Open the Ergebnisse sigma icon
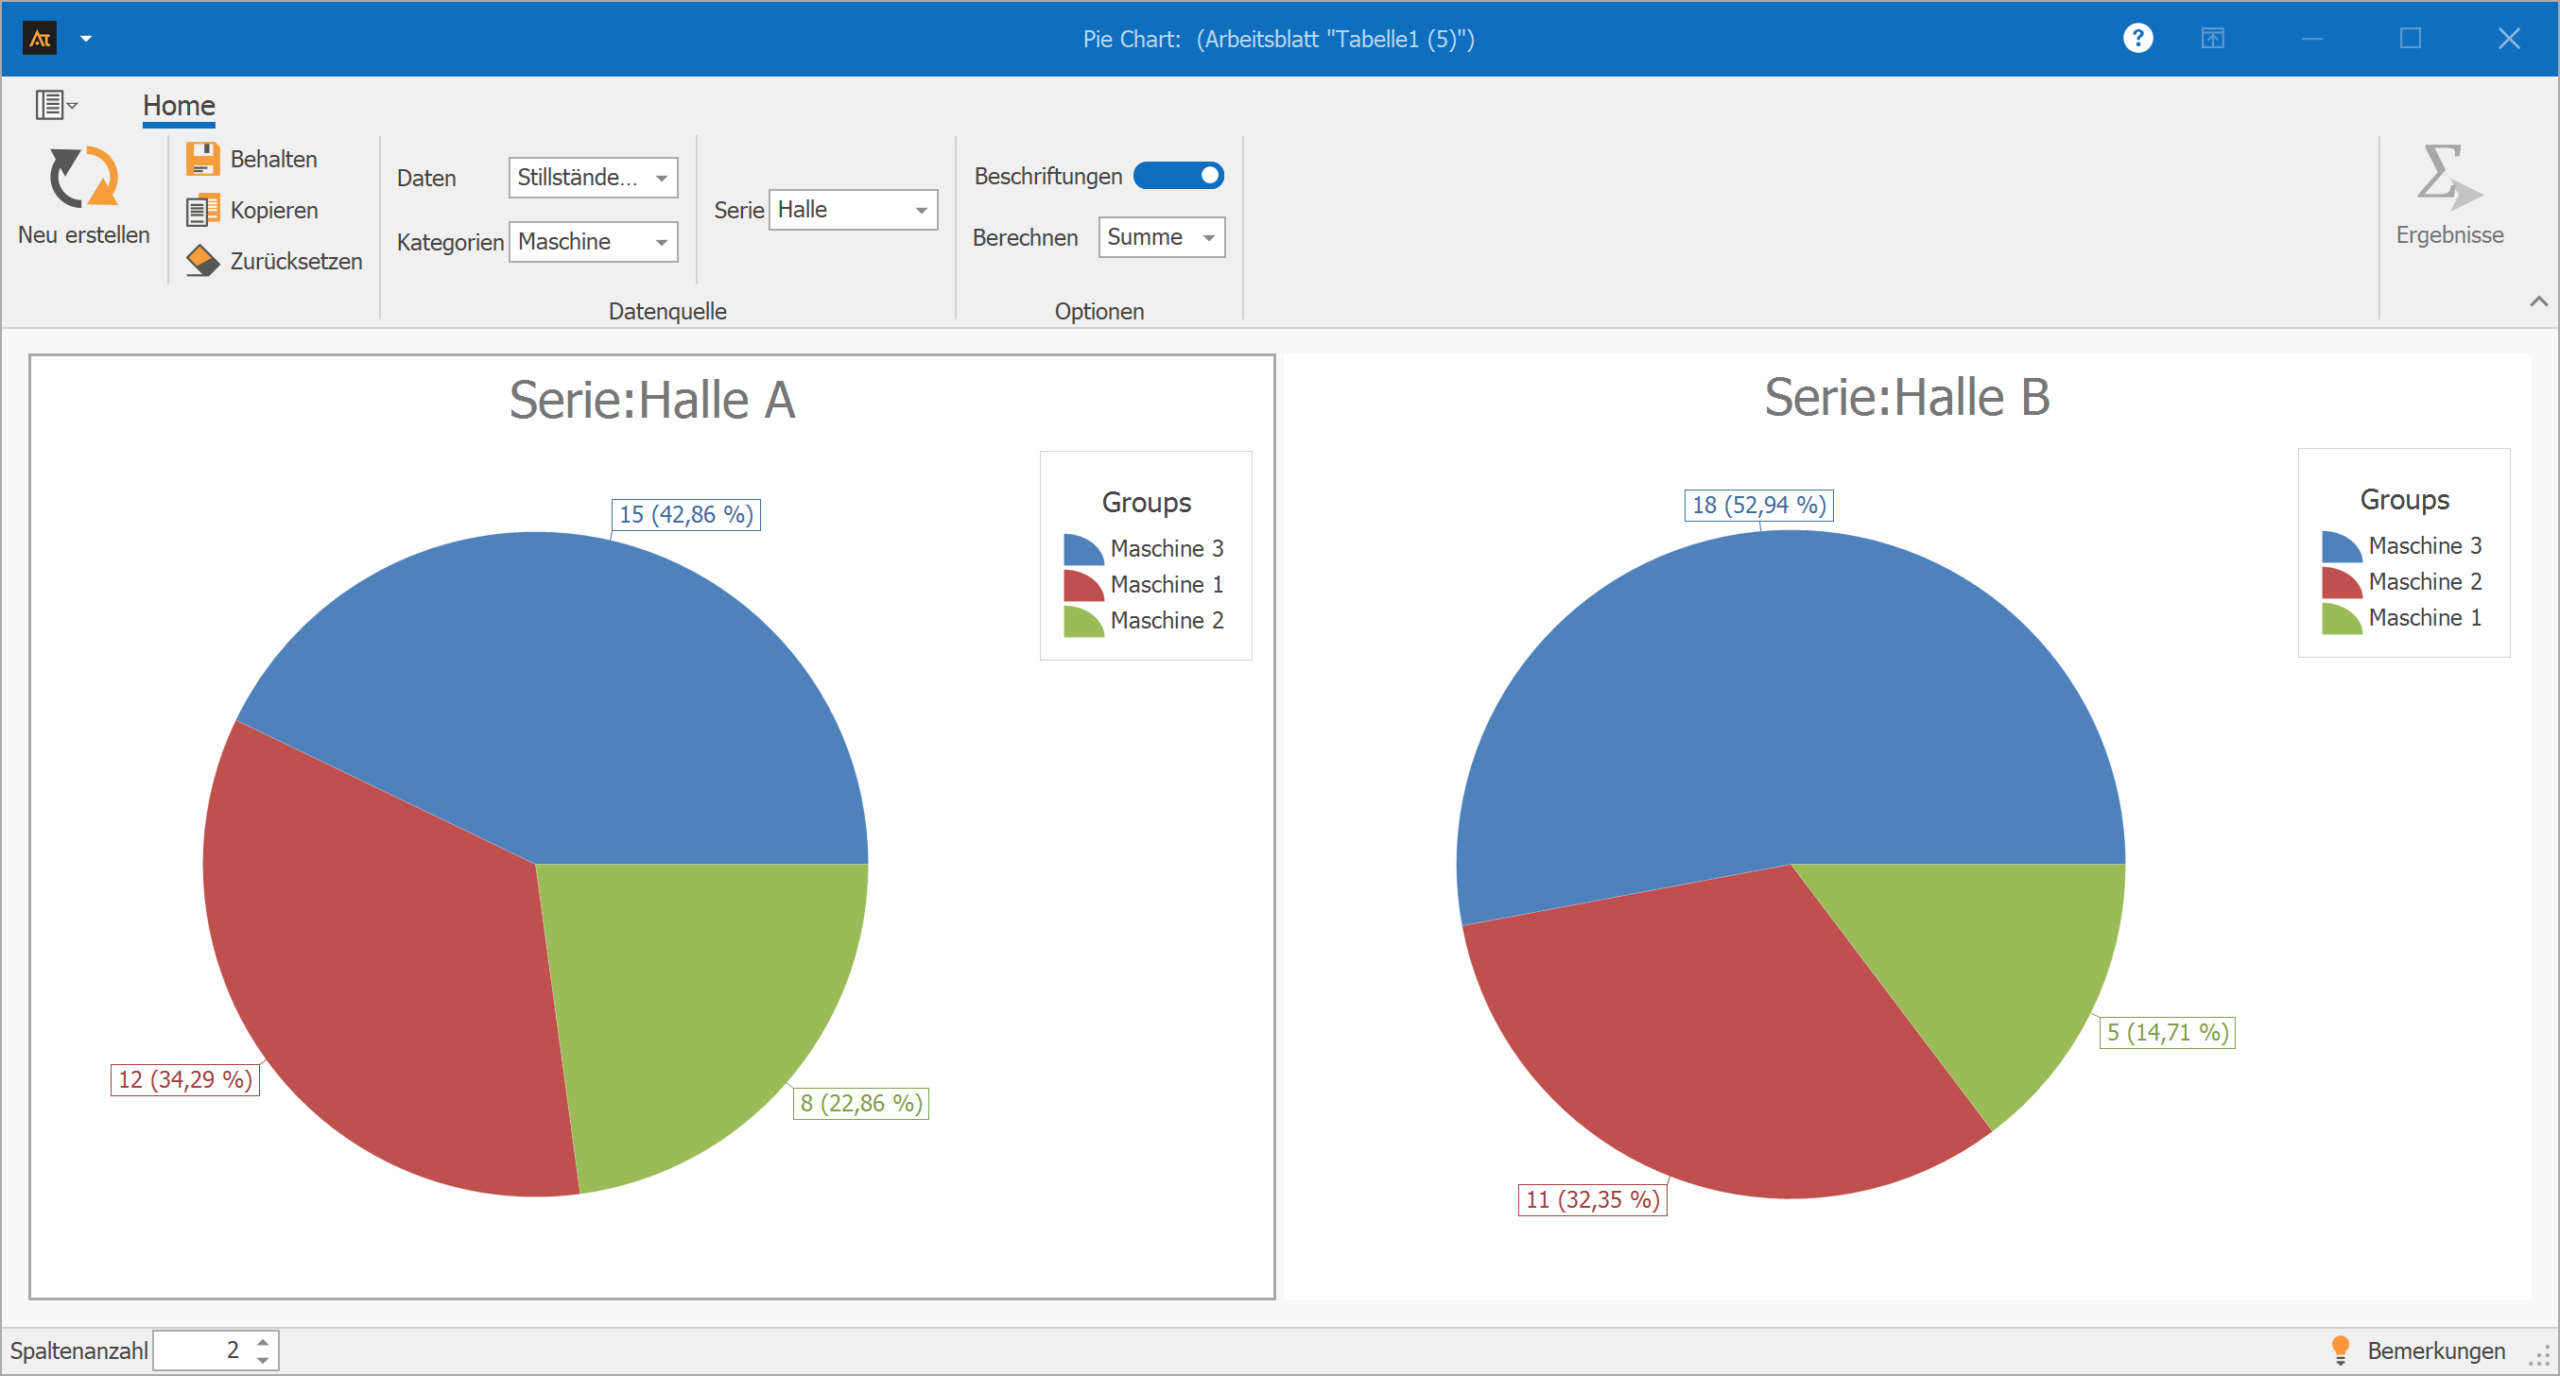This screenshot has width=2560, height=1376. [2448, 178]
